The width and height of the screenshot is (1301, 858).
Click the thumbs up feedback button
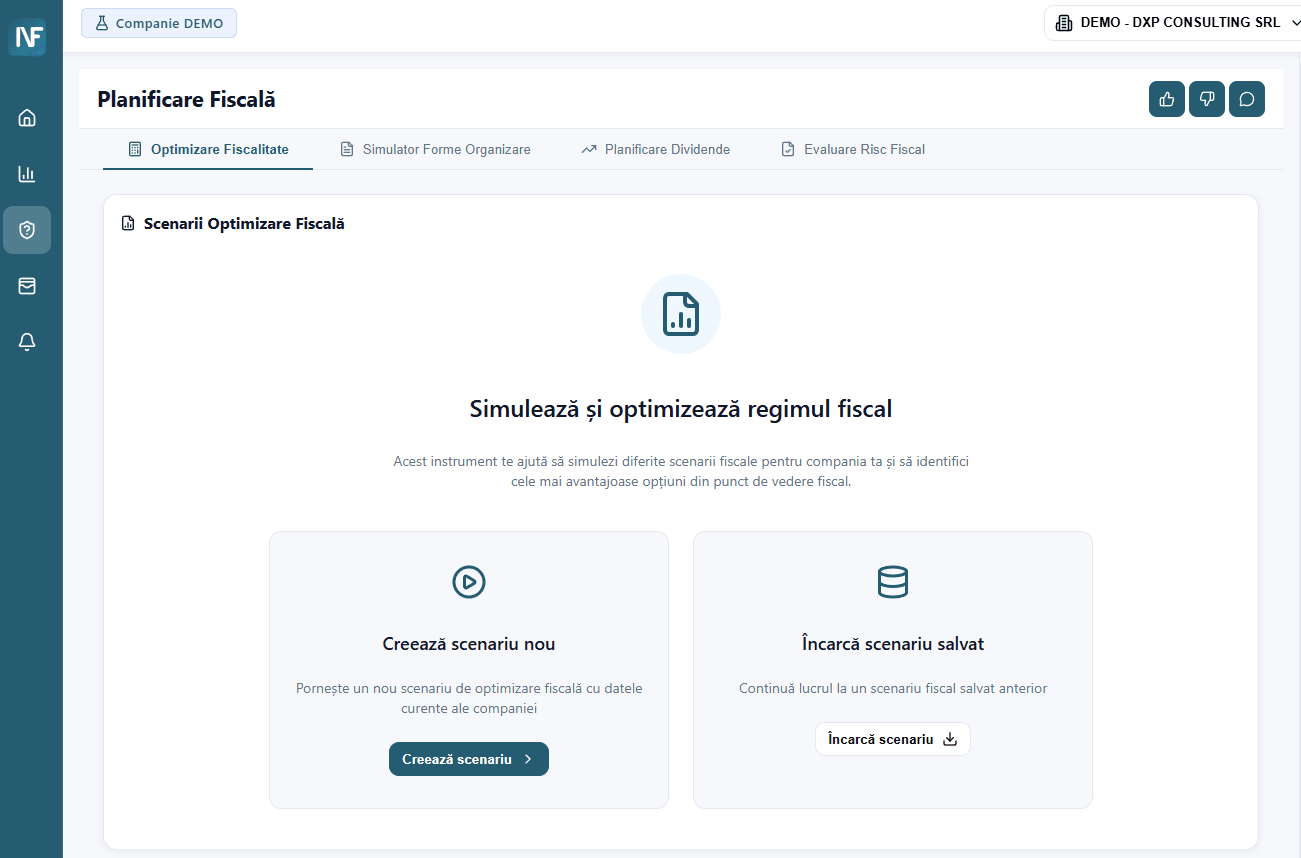(x=1167, y=99)
